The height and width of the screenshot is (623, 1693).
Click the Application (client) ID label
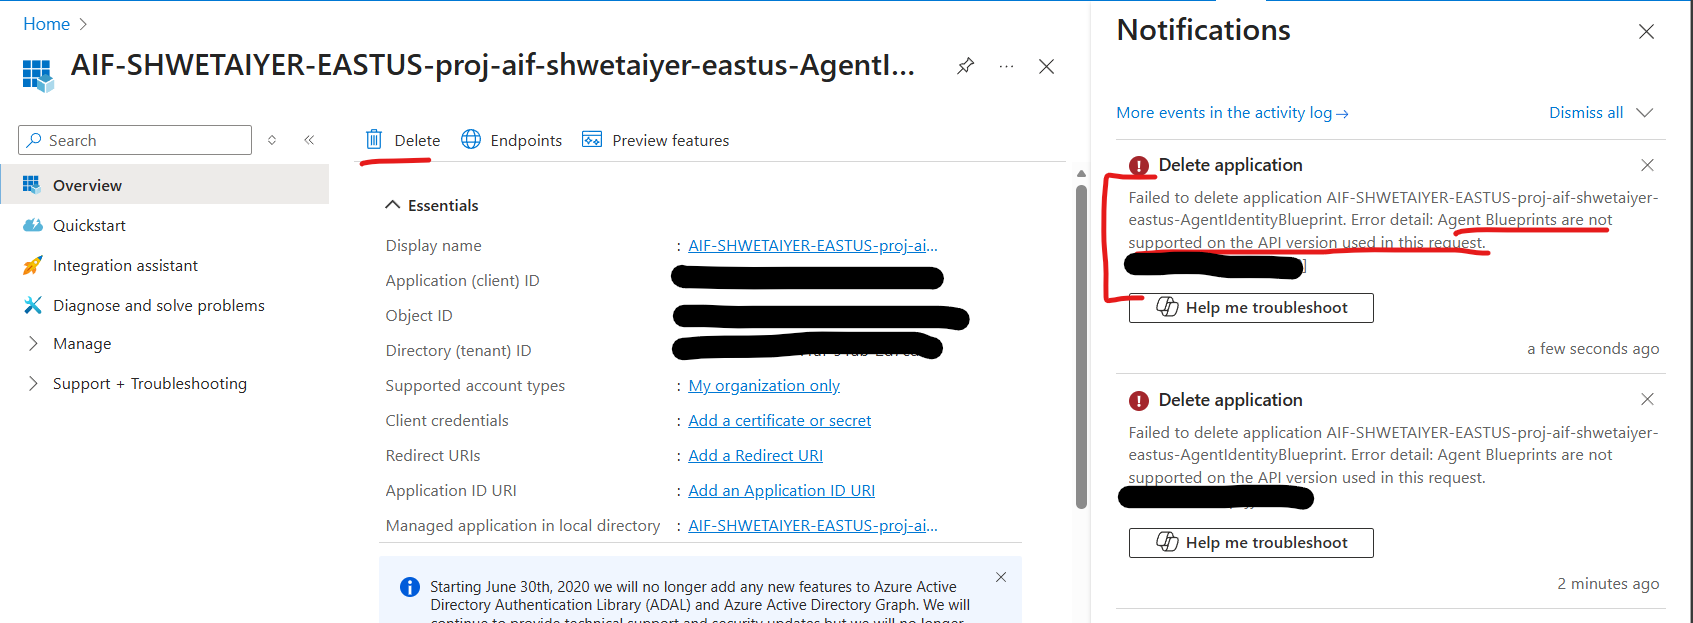462,280
